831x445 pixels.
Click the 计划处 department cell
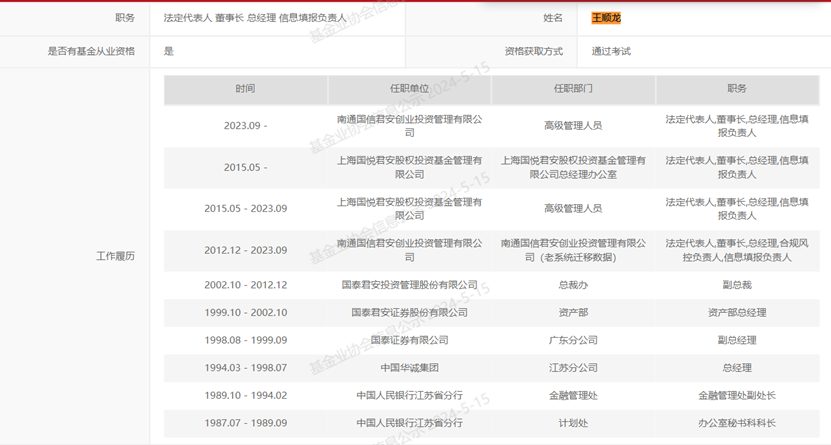(x=573, y=423)
